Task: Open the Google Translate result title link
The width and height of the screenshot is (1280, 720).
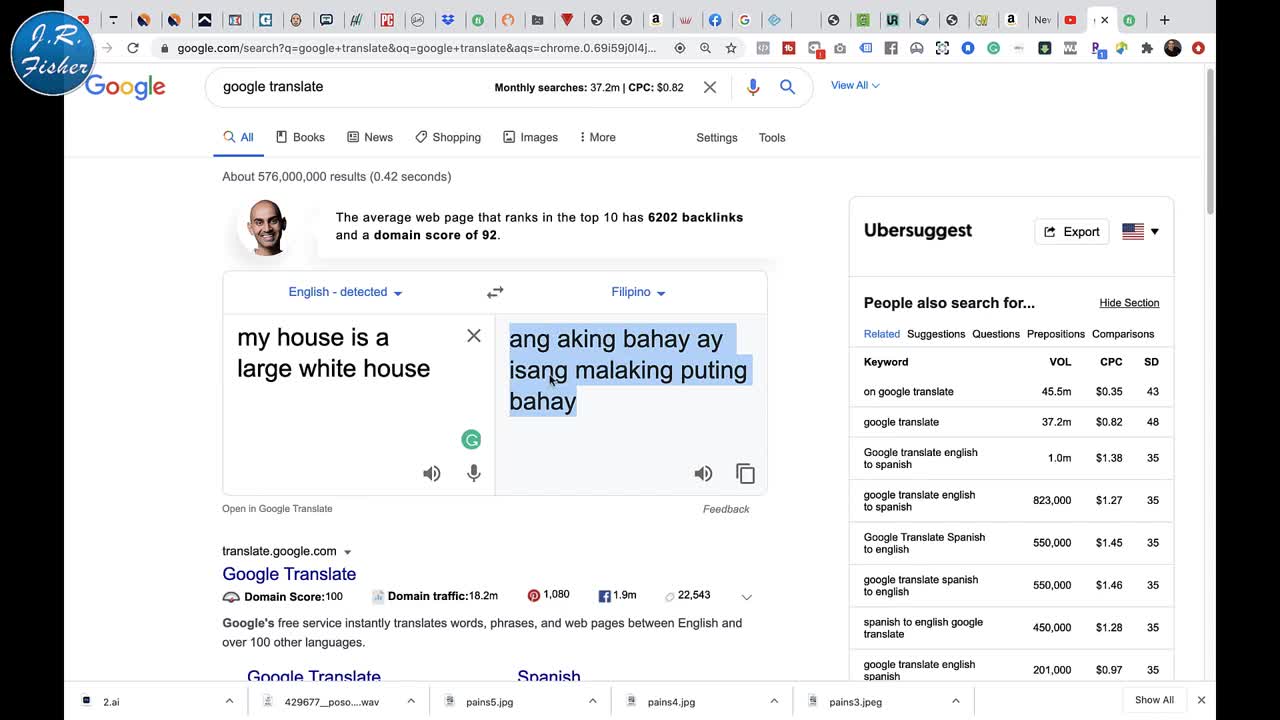Action: point(289,574)
